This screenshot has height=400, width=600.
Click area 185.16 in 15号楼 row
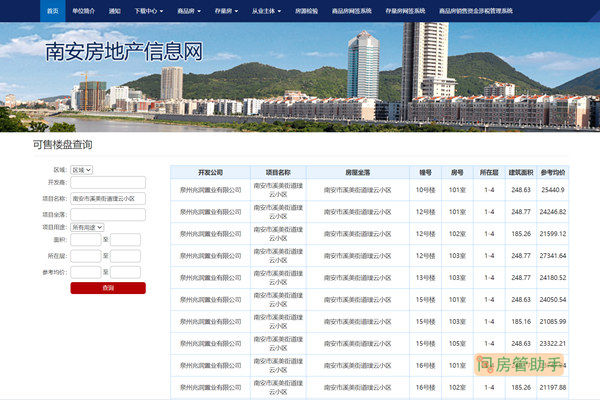point(521,322)
